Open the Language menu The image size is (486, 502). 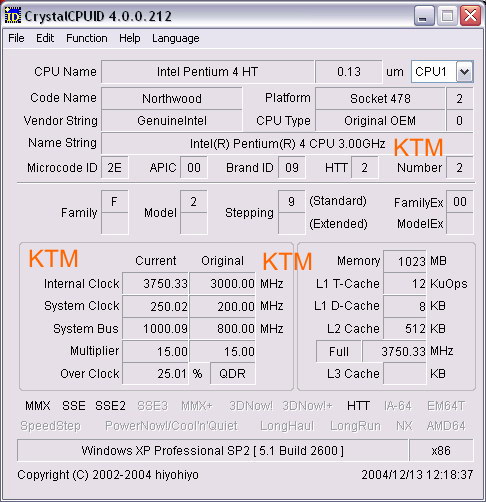click(x=176, y=38)
